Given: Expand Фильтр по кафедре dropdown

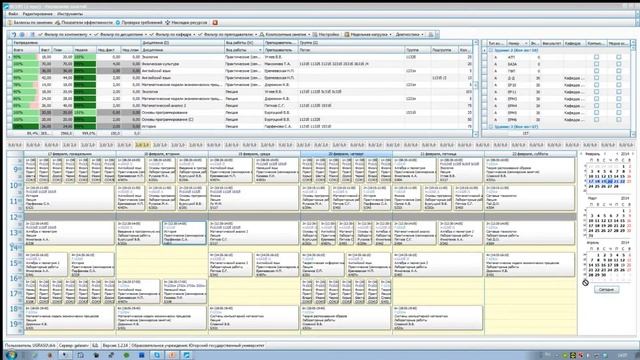Looking at the screenshot, I should tap(194, 35).
